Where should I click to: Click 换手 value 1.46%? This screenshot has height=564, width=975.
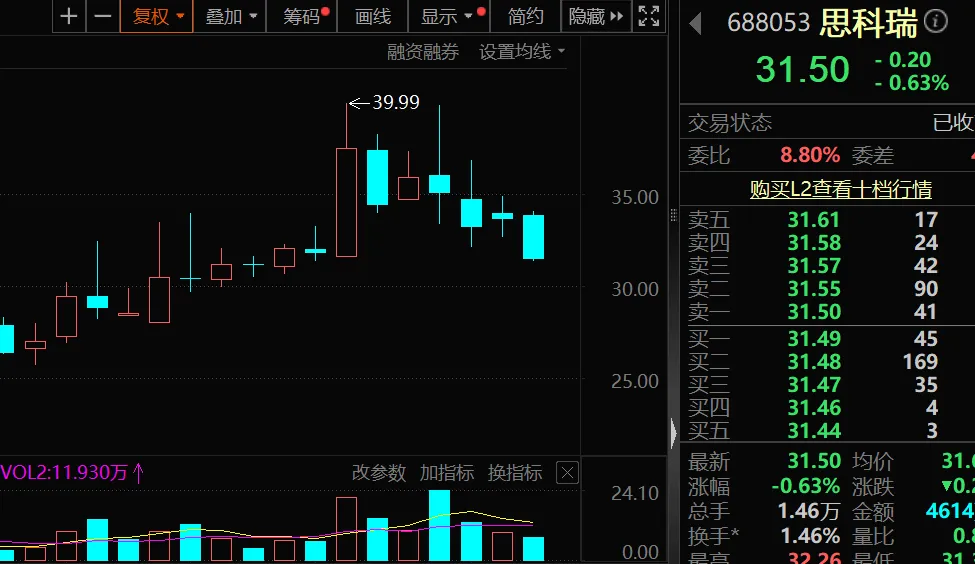[x=811, y=535]
